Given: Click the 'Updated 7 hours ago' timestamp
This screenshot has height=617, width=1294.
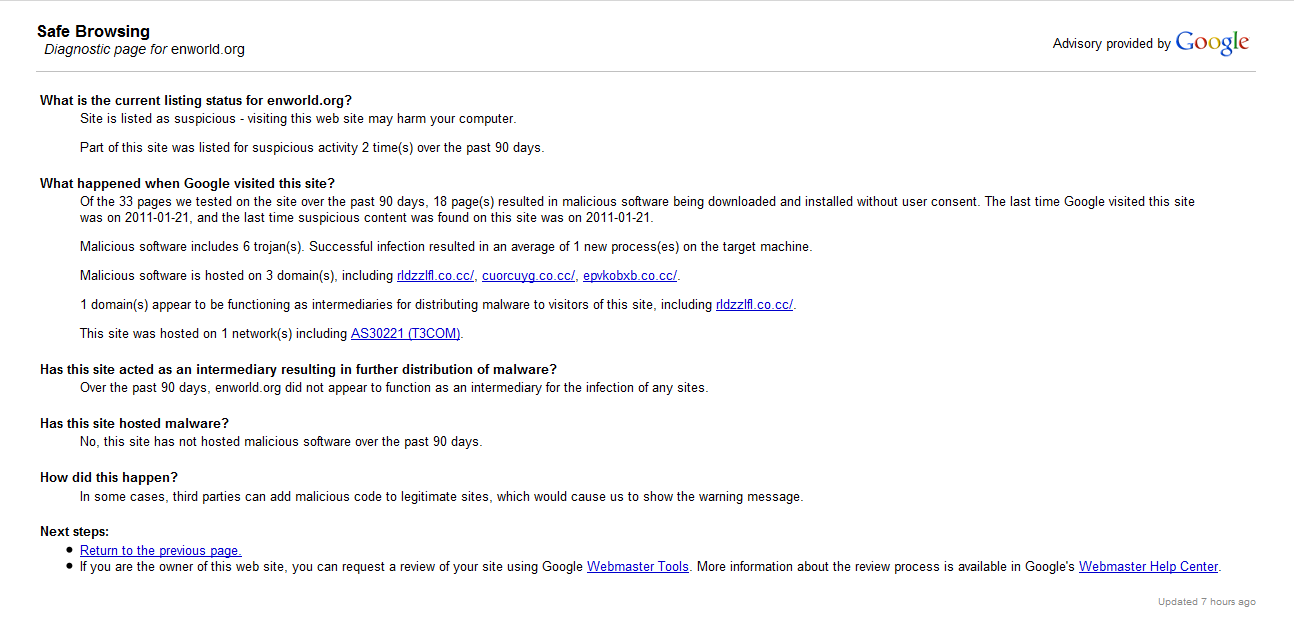Looking at the screenshot, I should tap(1206, 602).
